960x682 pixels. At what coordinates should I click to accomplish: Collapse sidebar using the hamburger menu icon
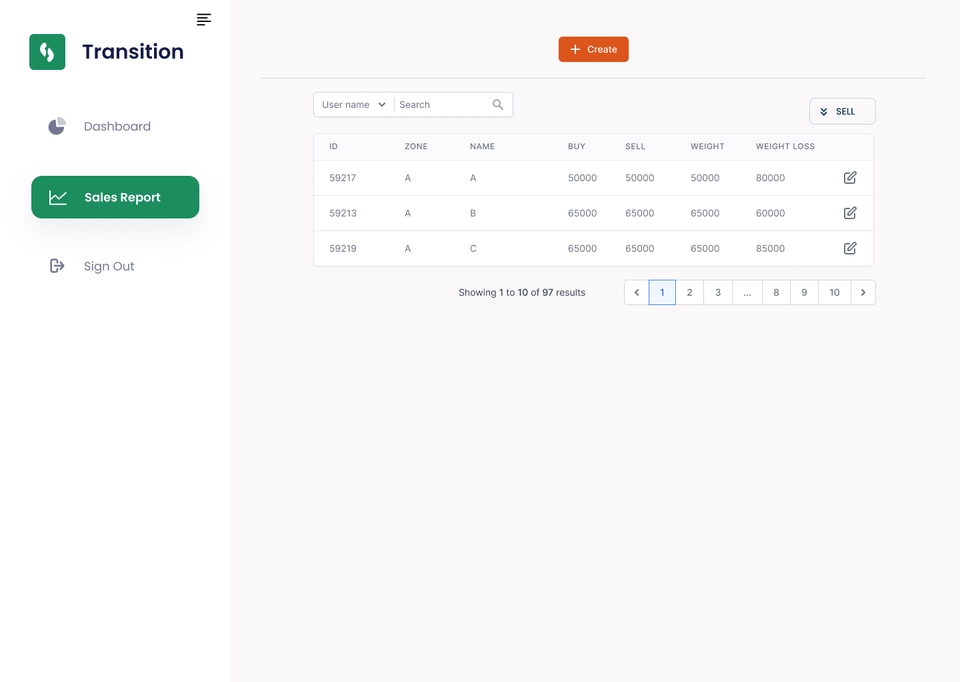point(204,20)
